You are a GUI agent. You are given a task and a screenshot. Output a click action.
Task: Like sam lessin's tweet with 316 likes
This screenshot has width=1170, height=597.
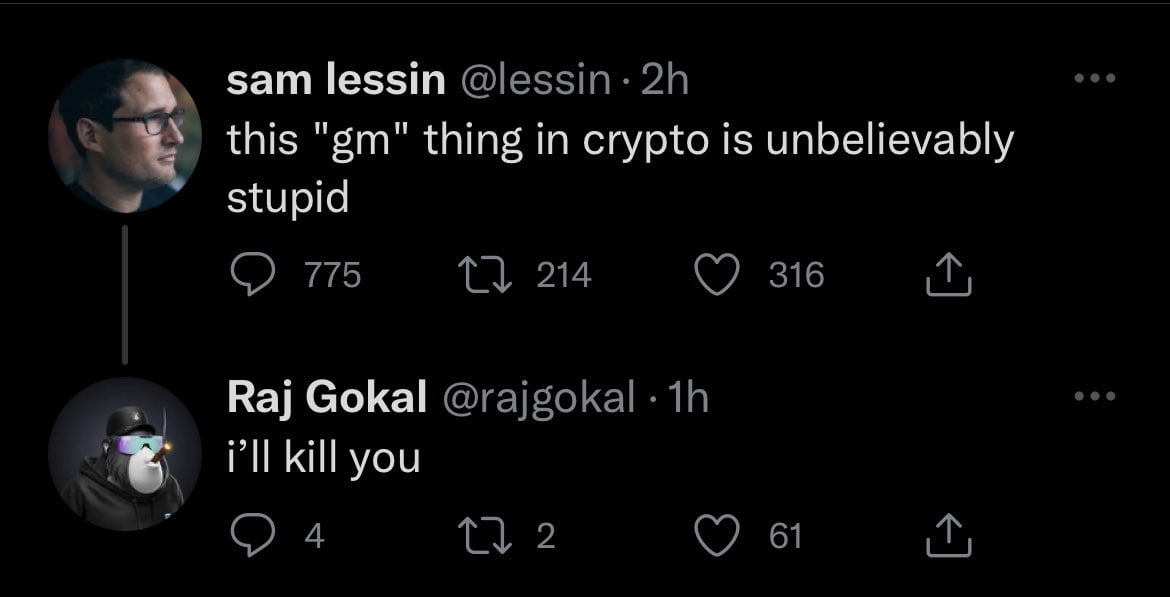715,274
